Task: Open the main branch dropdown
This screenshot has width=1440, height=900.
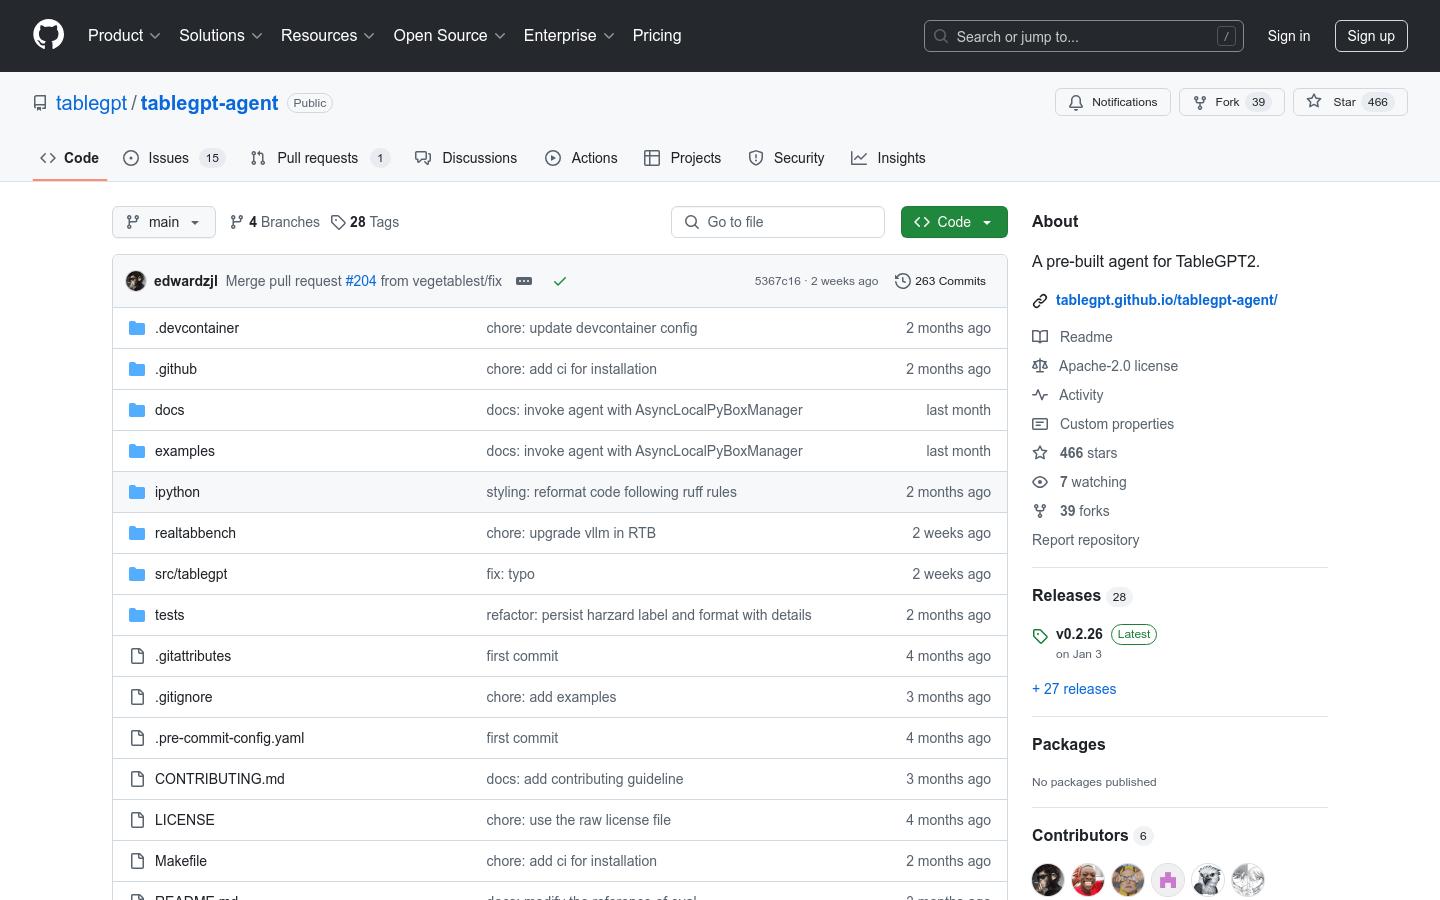Action: click(164, 222)
